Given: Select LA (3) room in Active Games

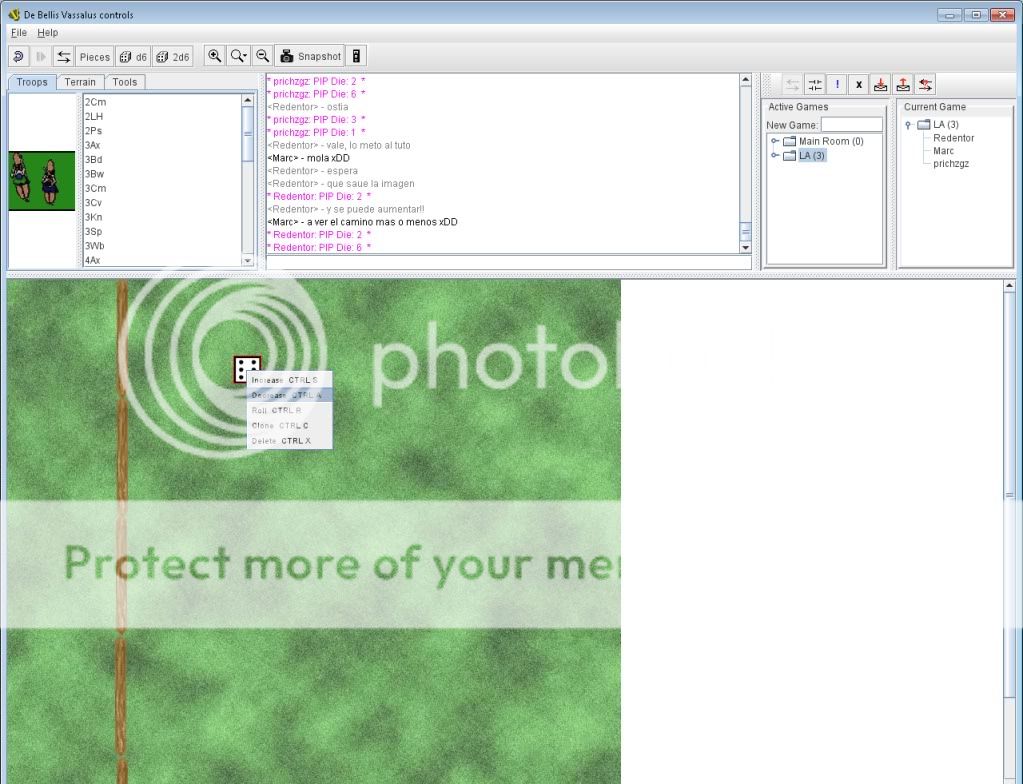Looking at the screenshot, I should [812, 155].
